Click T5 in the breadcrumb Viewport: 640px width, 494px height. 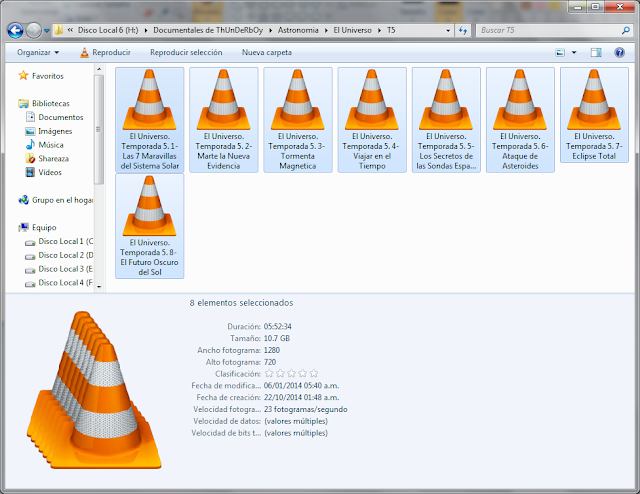pyautogui.click(x=391, y=30)
